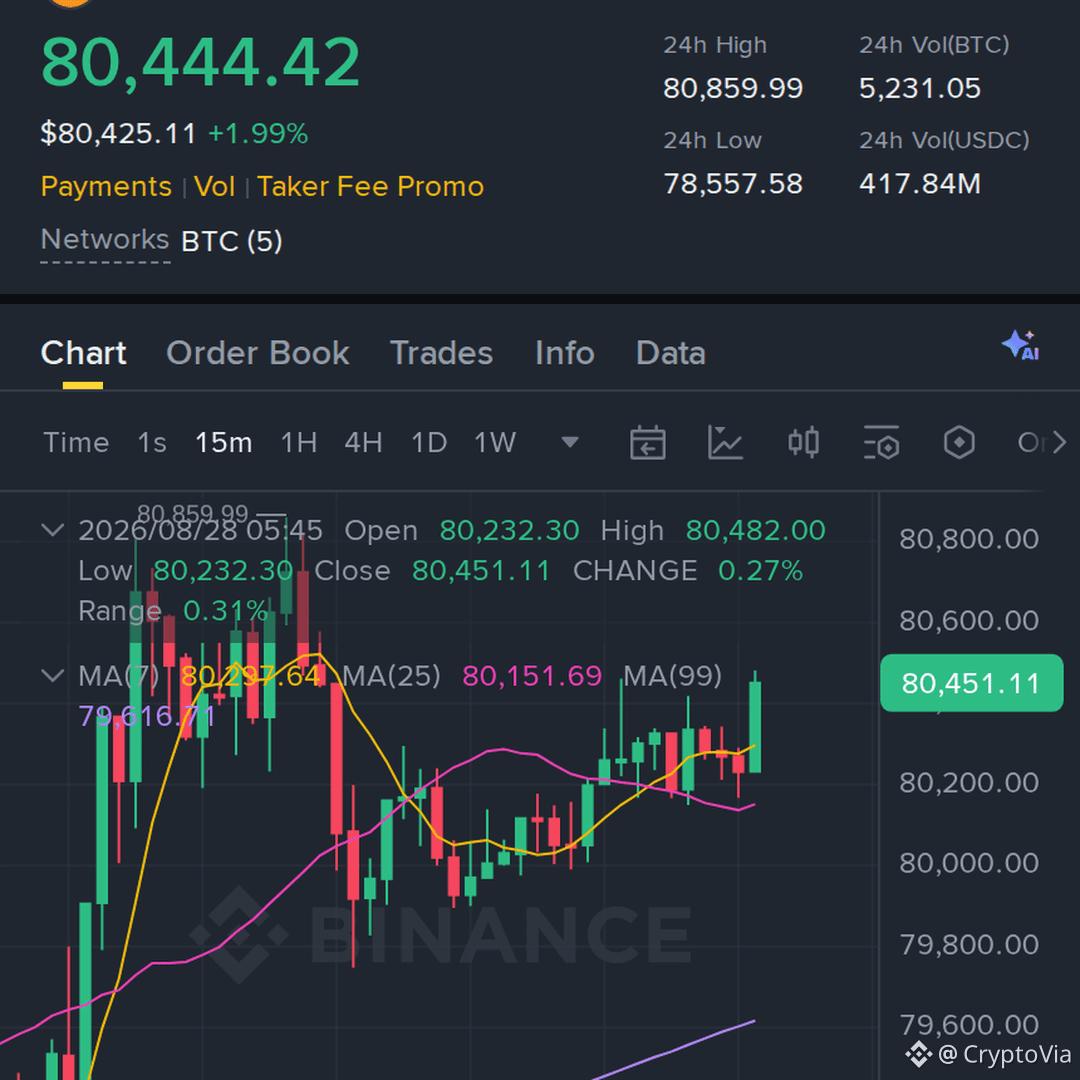Image resolution: width=1080 pixels, height=1080 pixels.
Task: Open the Data tab
Action: click(x=671, y=353)
